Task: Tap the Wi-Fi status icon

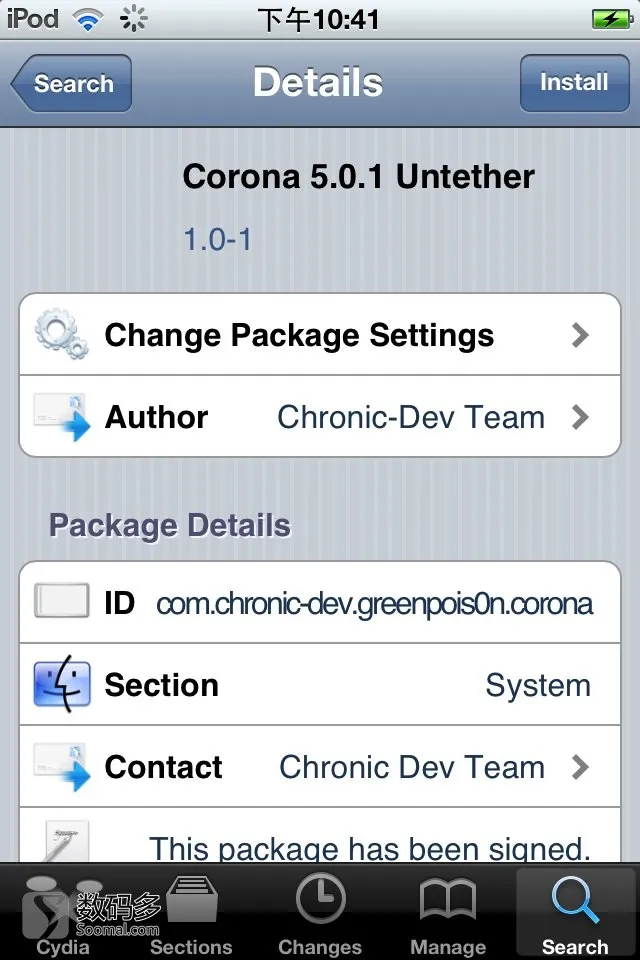Action: (x=89, y=19)
